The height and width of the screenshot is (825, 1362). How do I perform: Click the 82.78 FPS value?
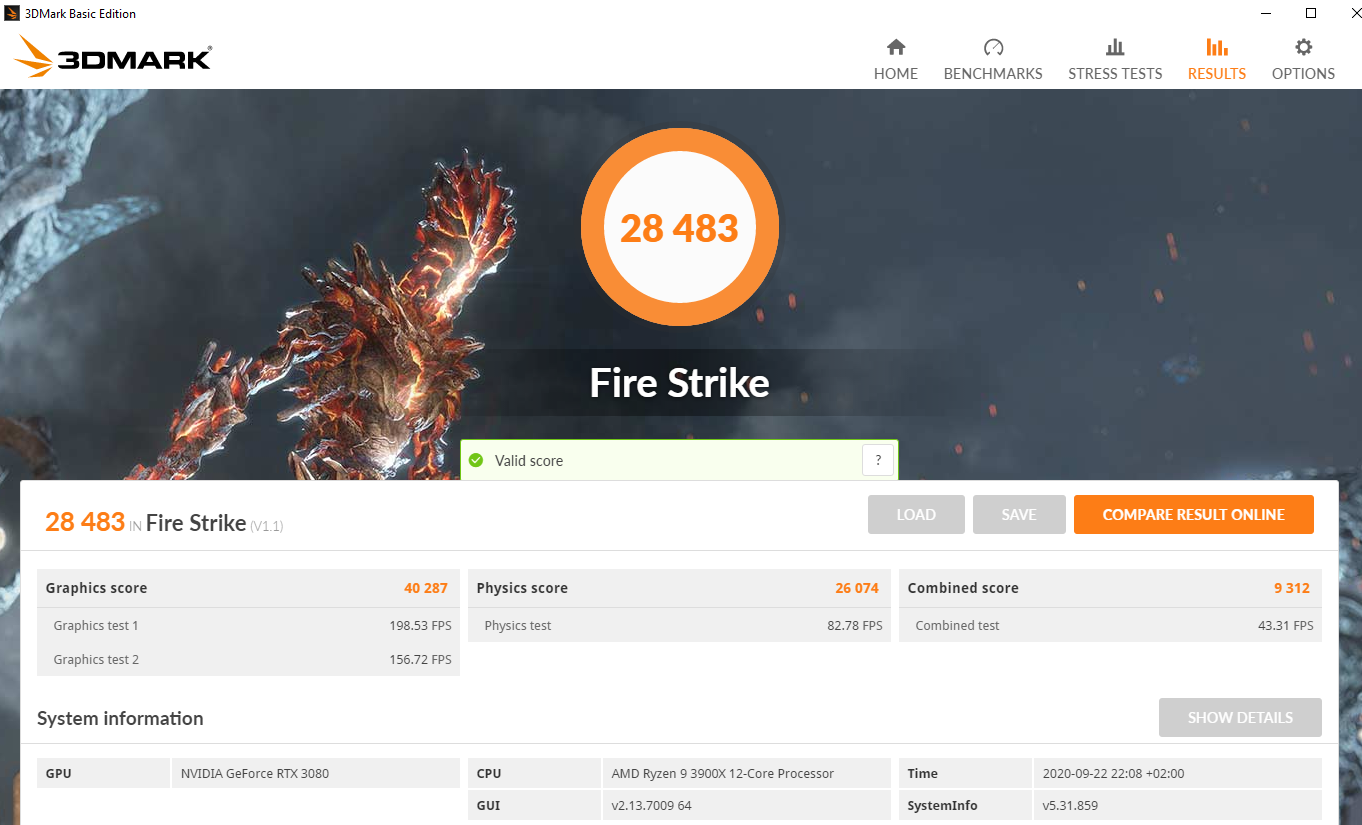pos(855,626)
